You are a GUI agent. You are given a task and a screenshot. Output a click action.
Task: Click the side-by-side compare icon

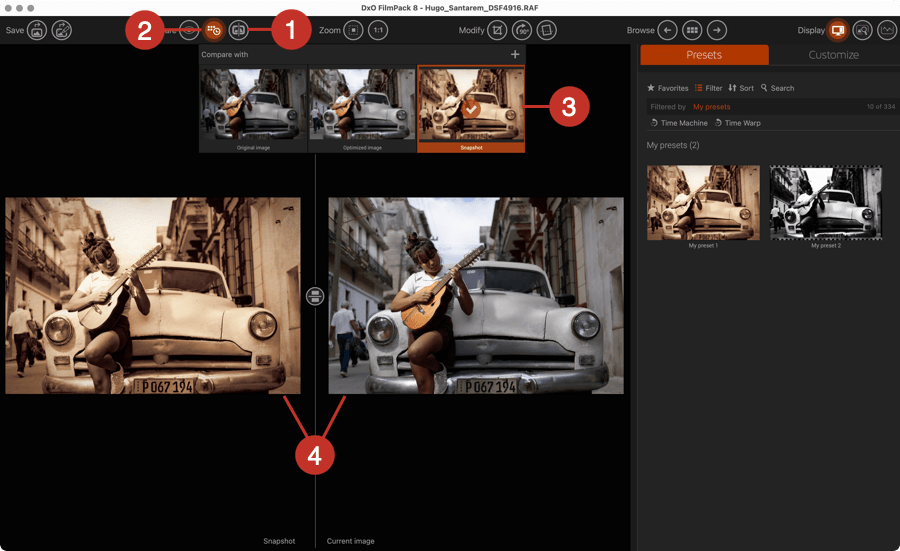(x=239, y=31)
